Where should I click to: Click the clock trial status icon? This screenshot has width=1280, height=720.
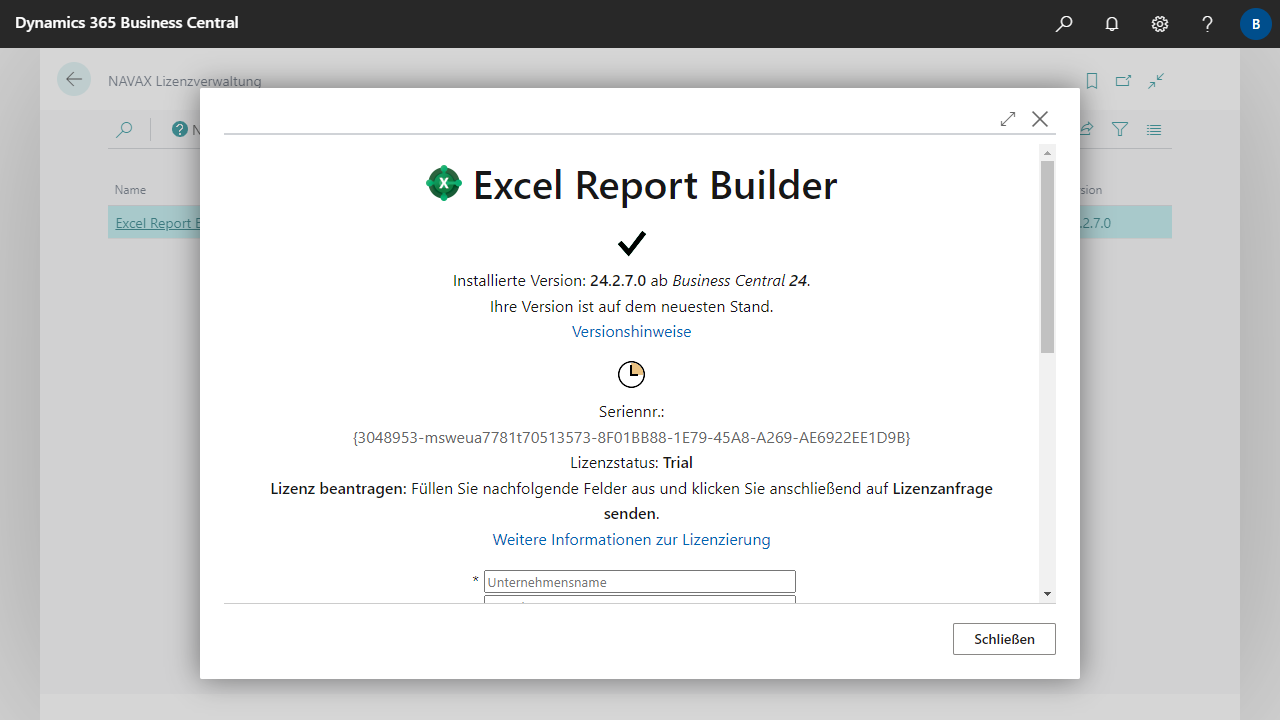click(x=631, y=374)
